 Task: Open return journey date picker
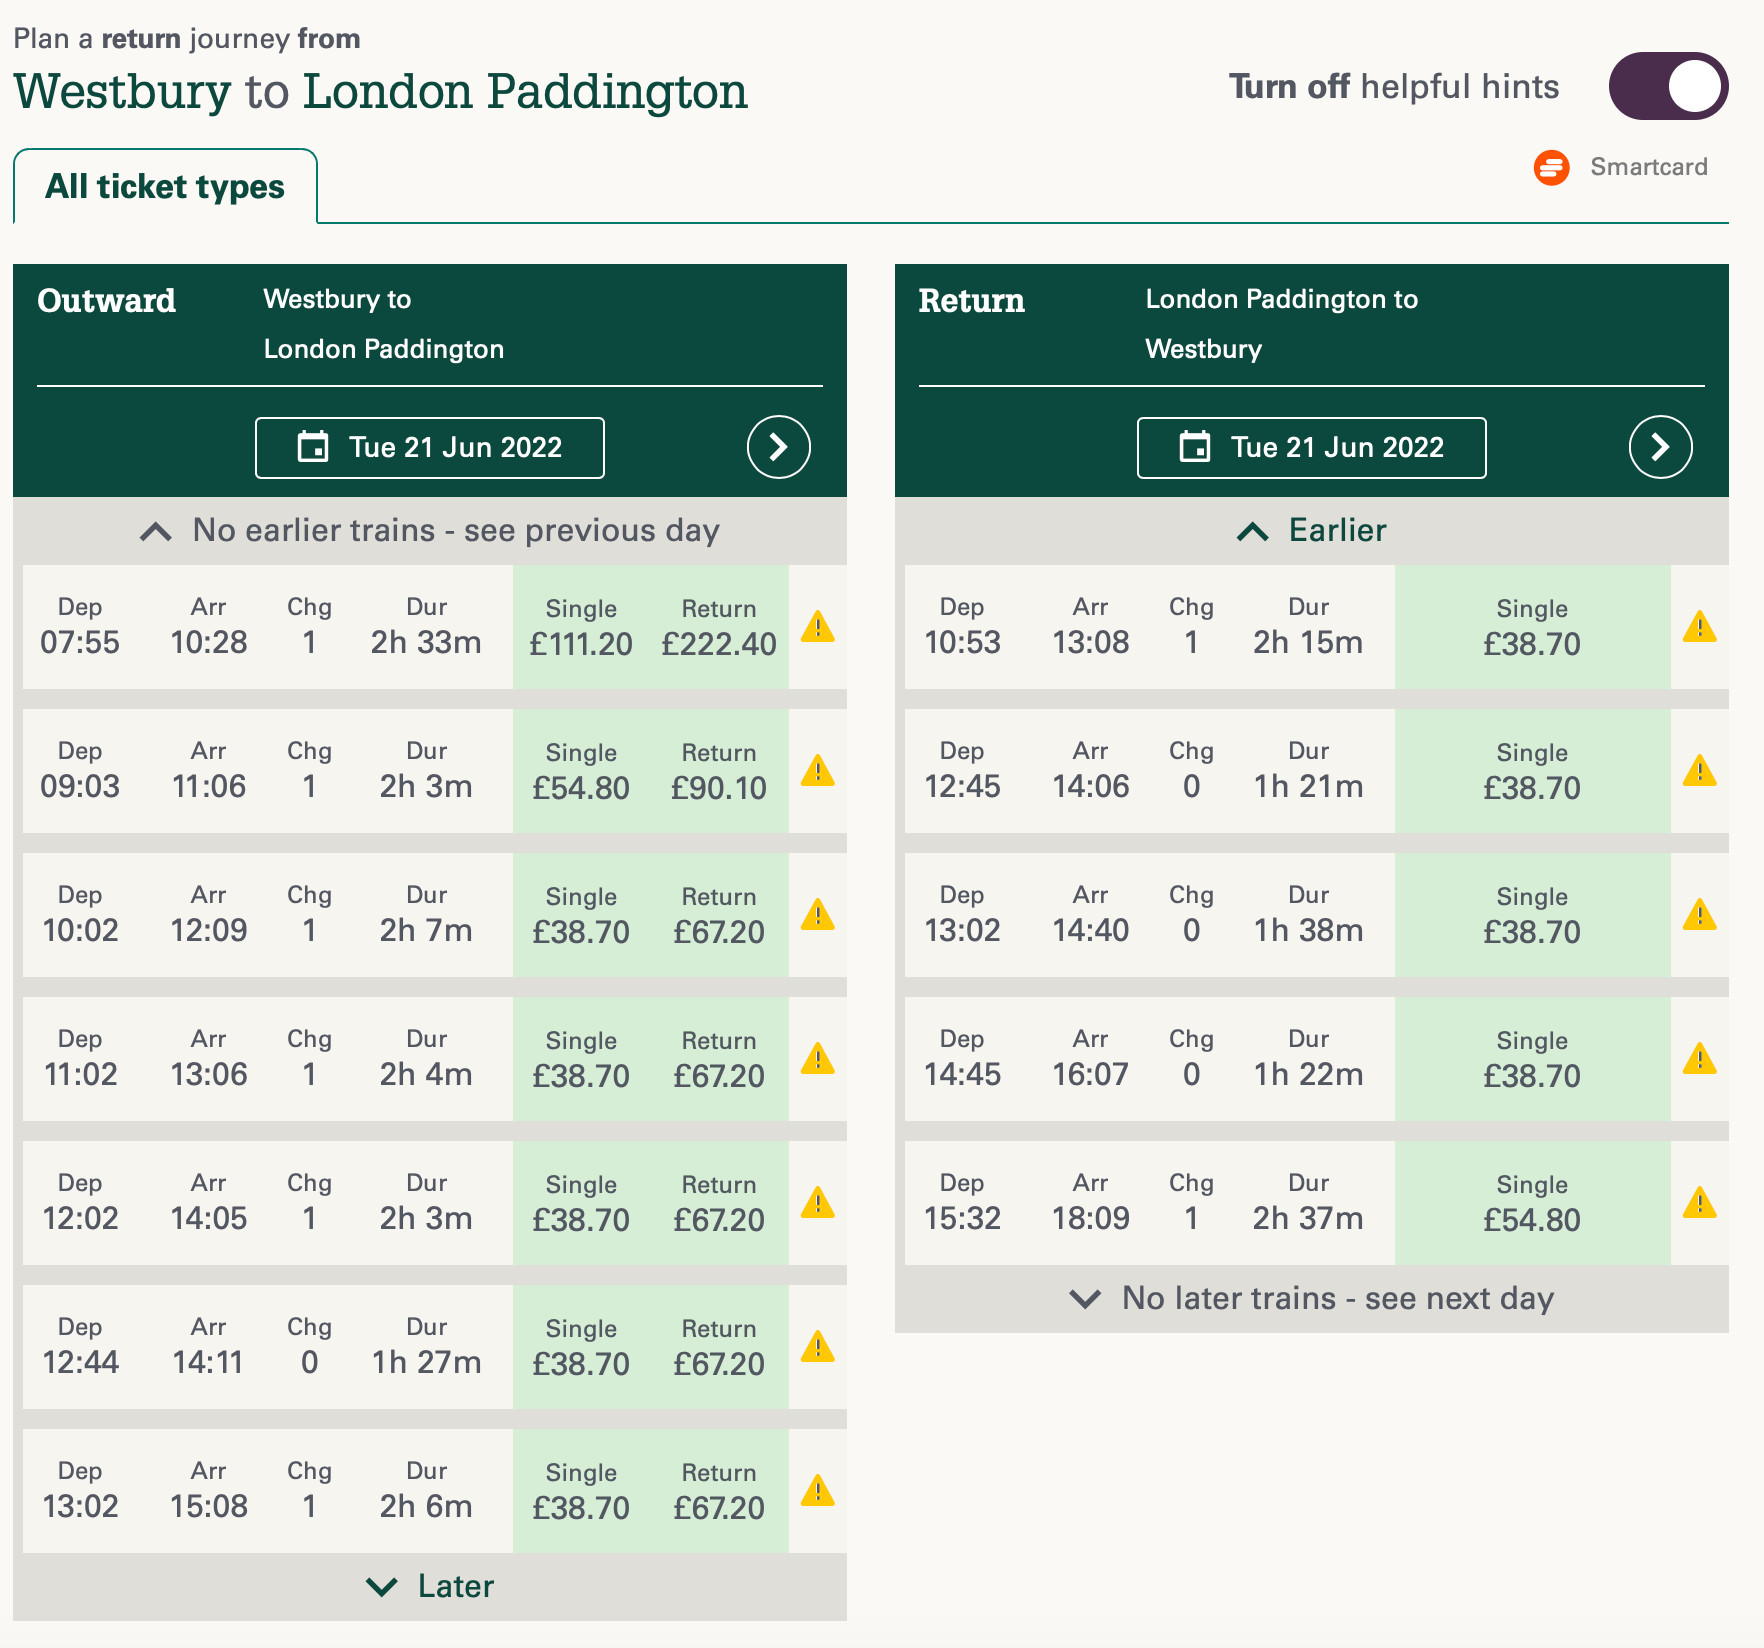[1311, 447]
